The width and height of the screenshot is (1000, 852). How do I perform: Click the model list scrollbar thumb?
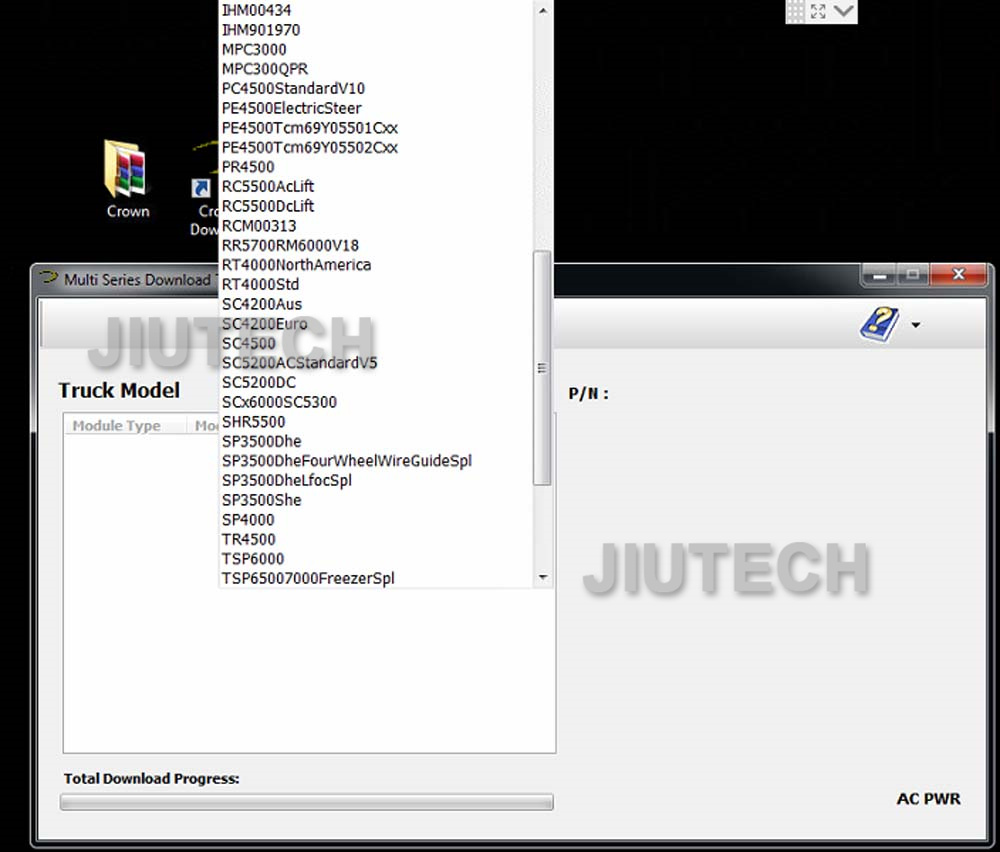542,367
